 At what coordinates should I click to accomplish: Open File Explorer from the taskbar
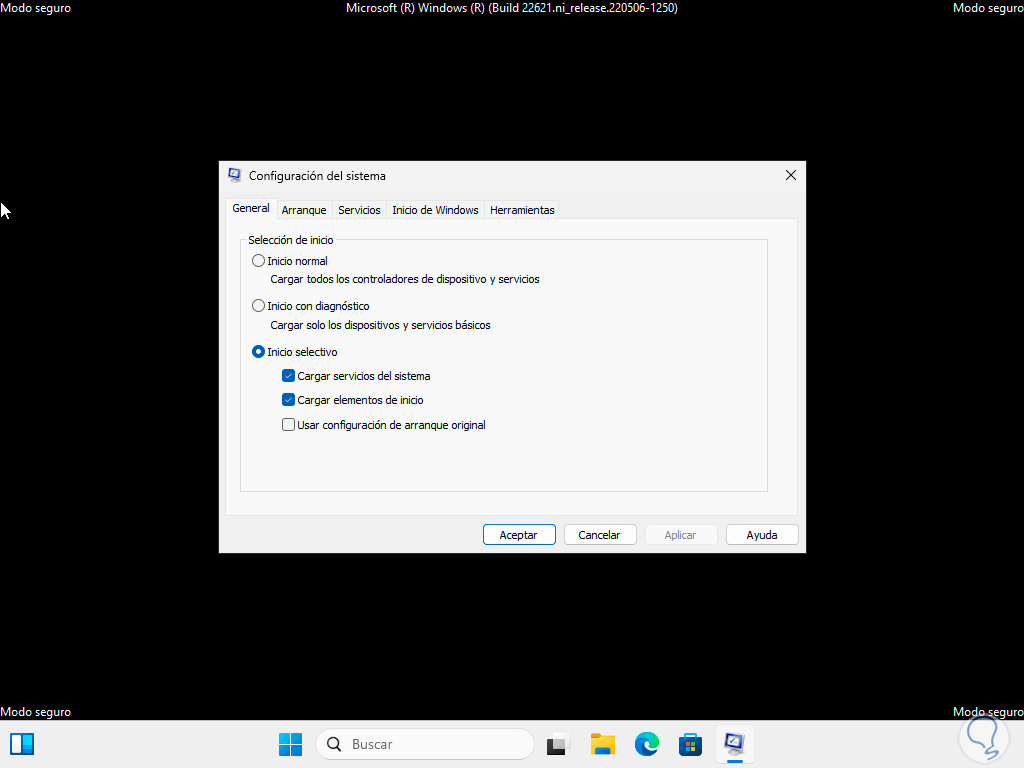click(x=602, y=744)
